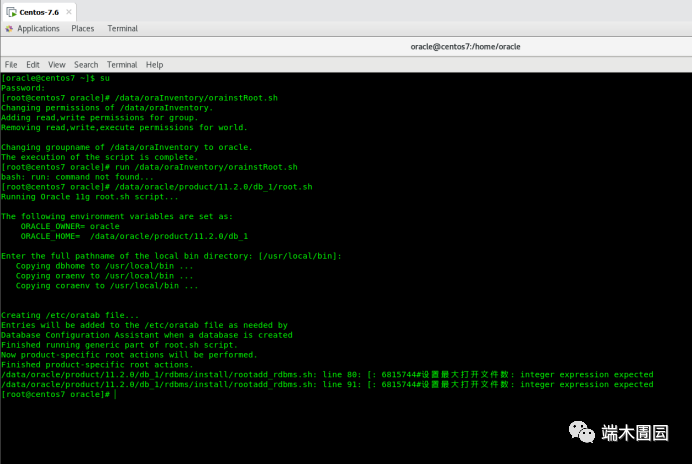Click the rootadd_rdbms.sh 'line 80' error
This screenshot has height=464, width=692.
[x=327, y=375]
